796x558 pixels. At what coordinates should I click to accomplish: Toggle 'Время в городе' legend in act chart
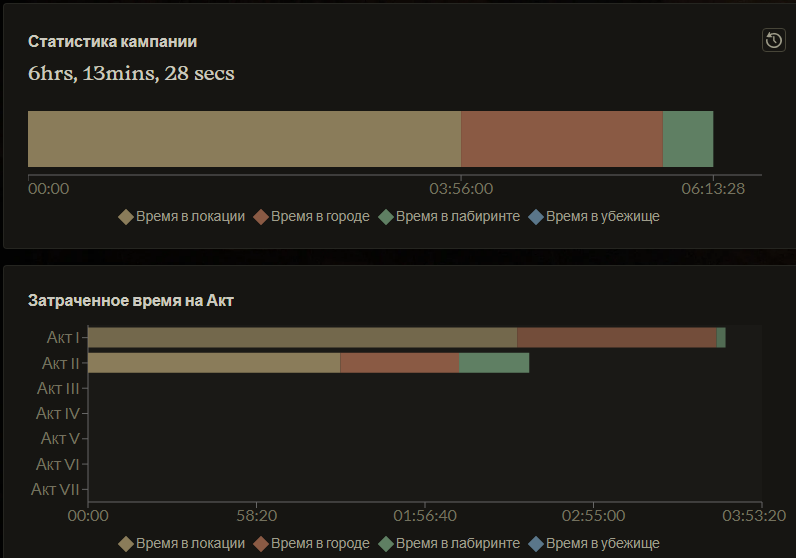pos(311,544)
